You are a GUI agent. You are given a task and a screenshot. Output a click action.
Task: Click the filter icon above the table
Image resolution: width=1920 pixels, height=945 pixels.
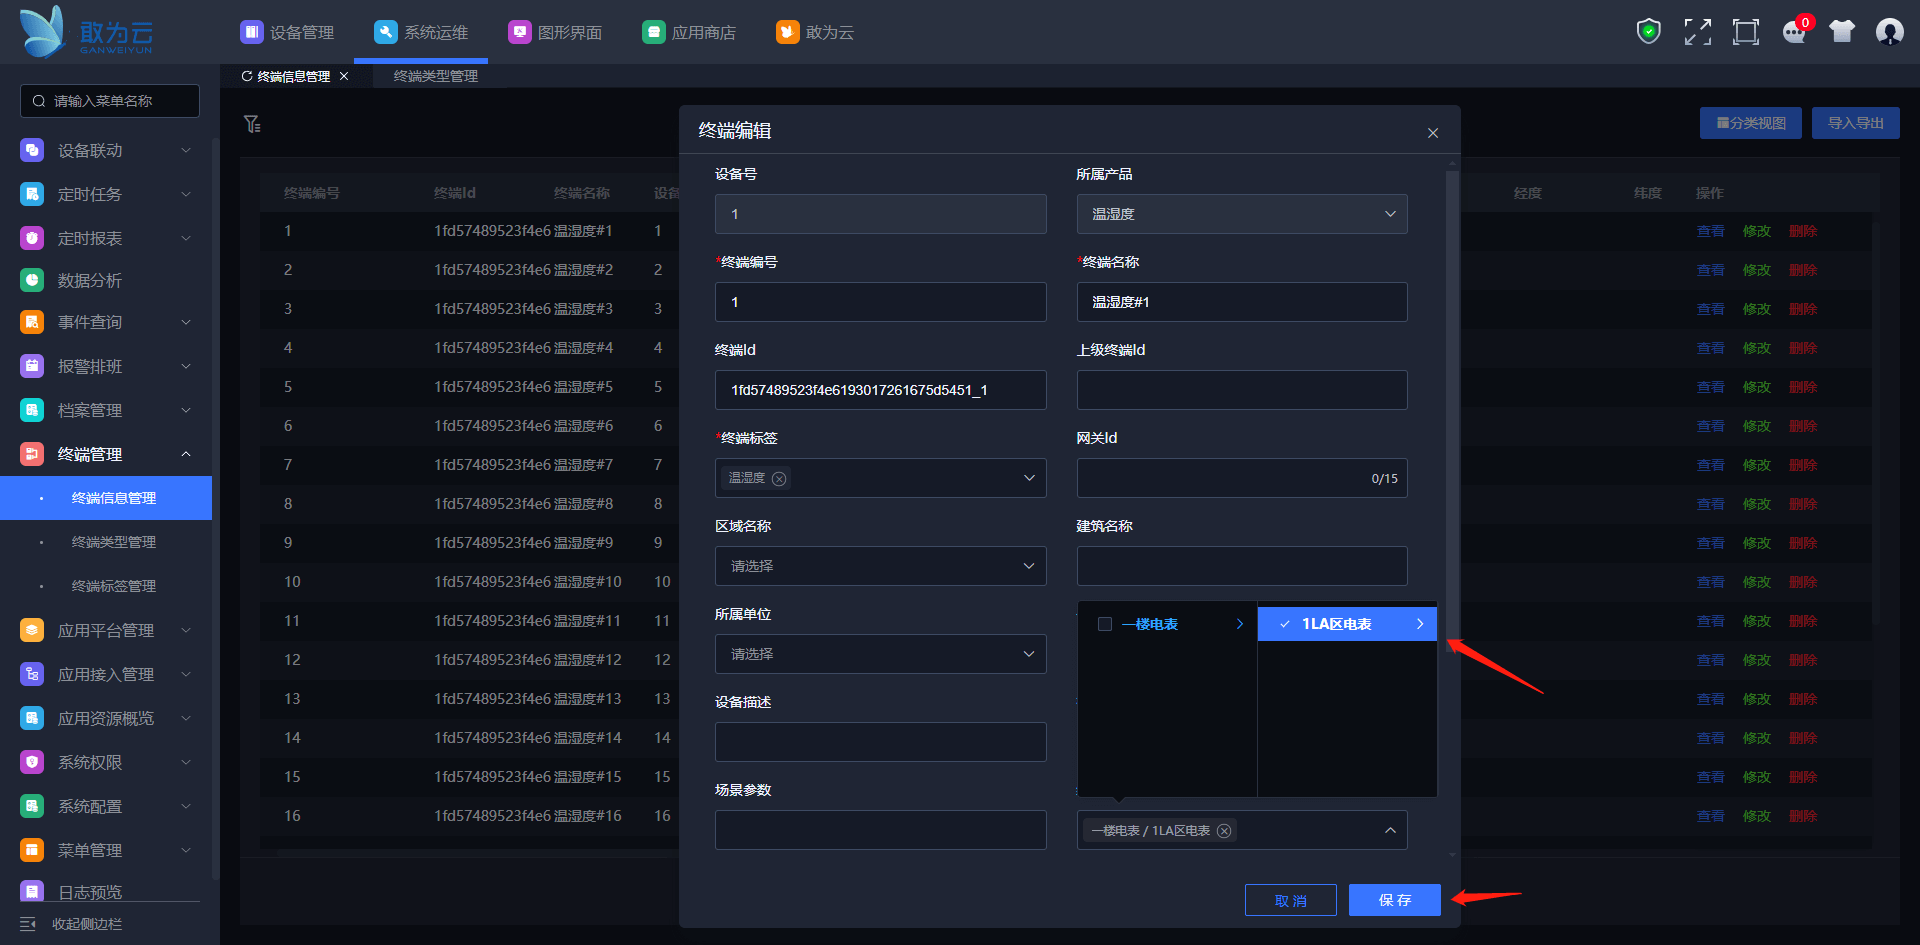252,124
